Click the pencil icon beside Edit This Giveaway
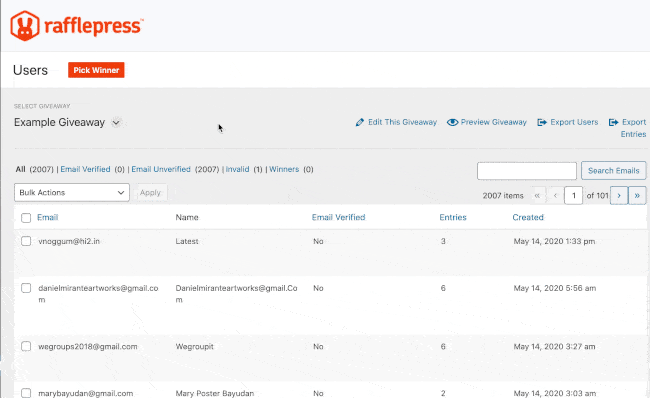Image resolution: width=650 pixels, height=398 pixels. pyautogui.click(x=359, y=122)
